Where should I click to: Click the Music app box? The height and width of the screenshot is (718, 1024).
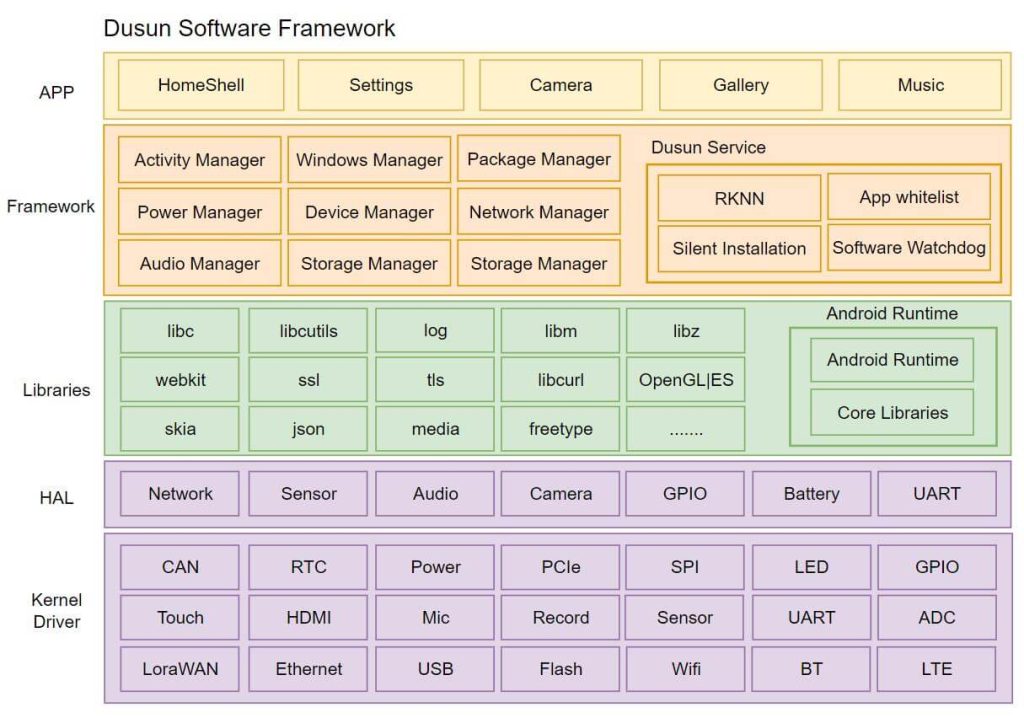pos(920,85)
